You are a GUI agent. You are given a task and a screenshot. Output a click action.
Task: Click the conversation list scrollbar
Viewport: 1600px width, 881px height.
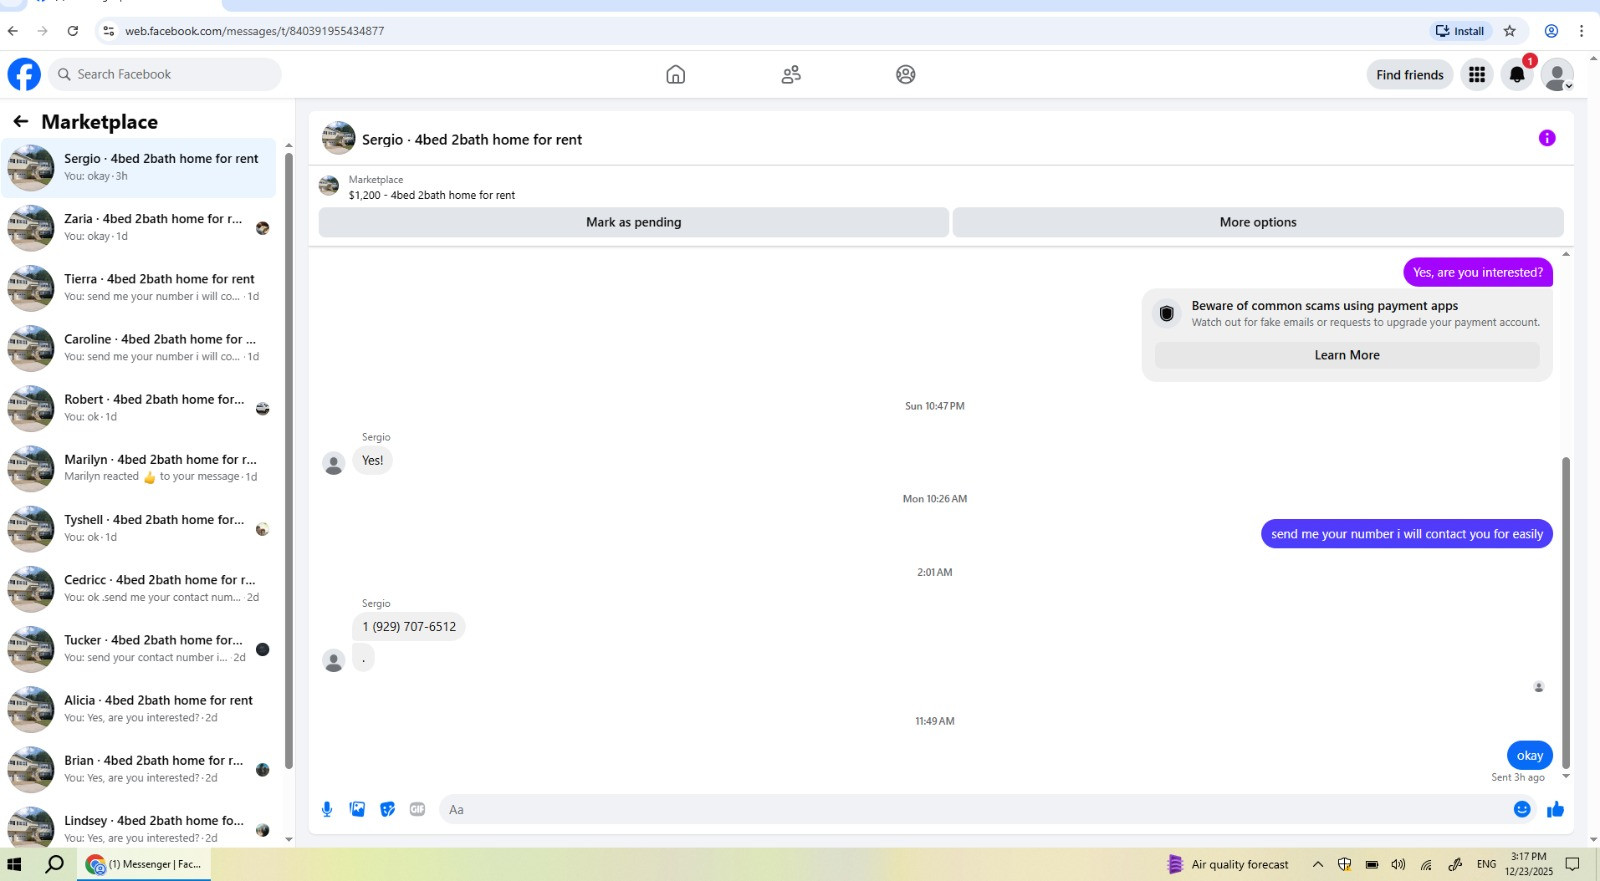click(x=289, y=460)
